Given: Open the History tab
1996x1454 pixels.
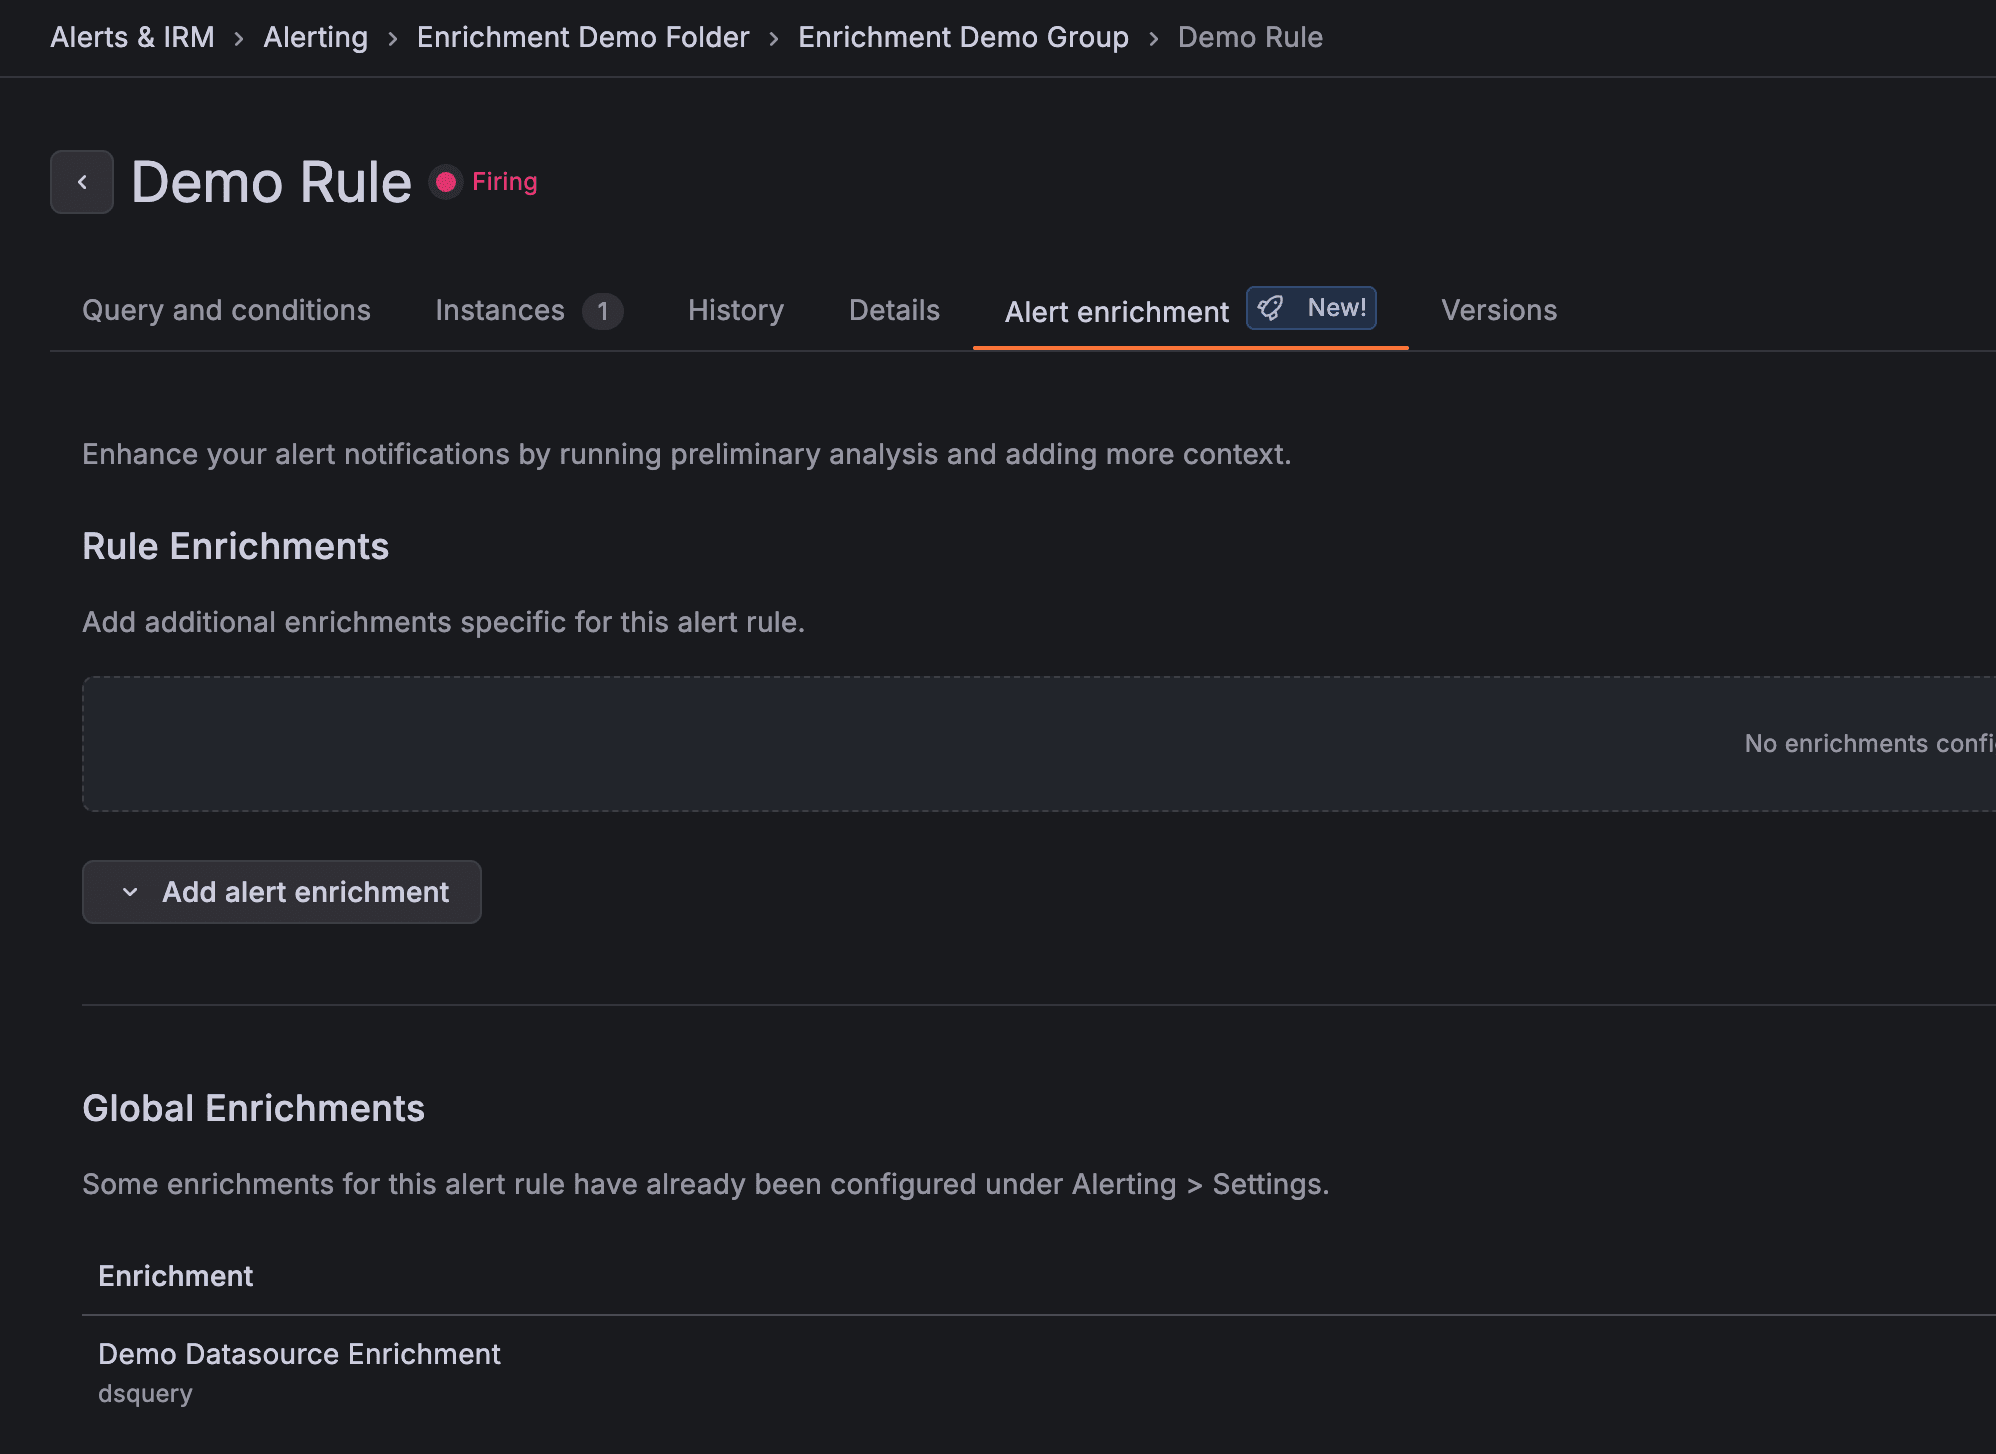Looking at the screenshot, I should tap(735, 310).
